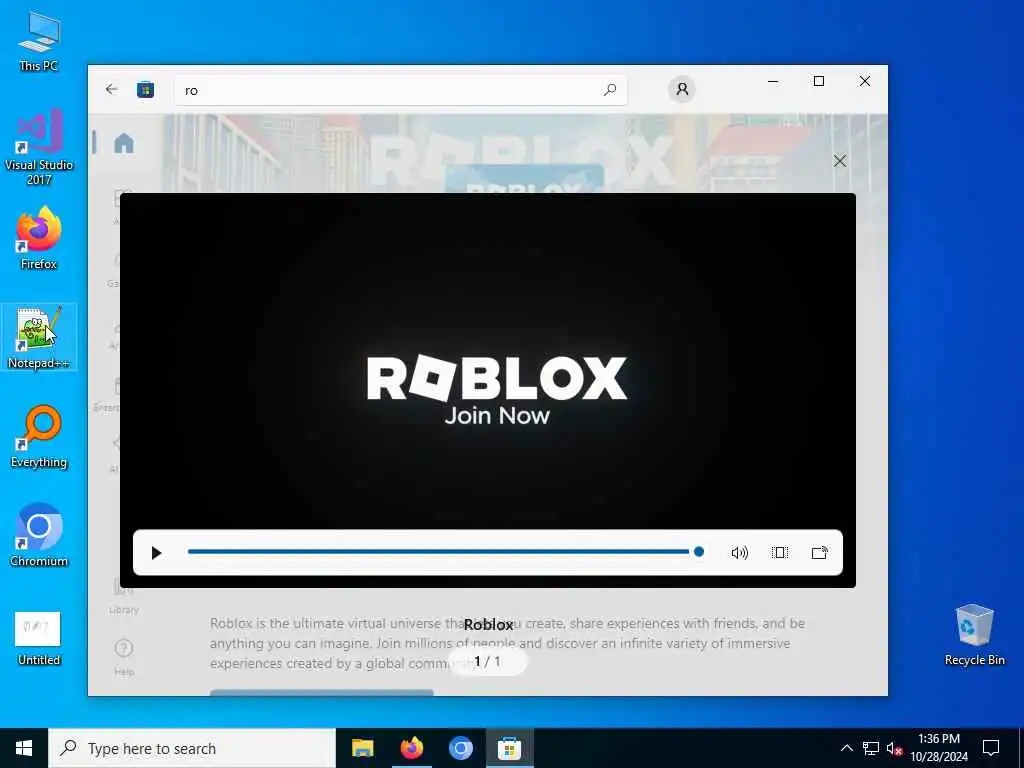
Task: Open the Home tab in Store sidebar
Action: (123, 143)
